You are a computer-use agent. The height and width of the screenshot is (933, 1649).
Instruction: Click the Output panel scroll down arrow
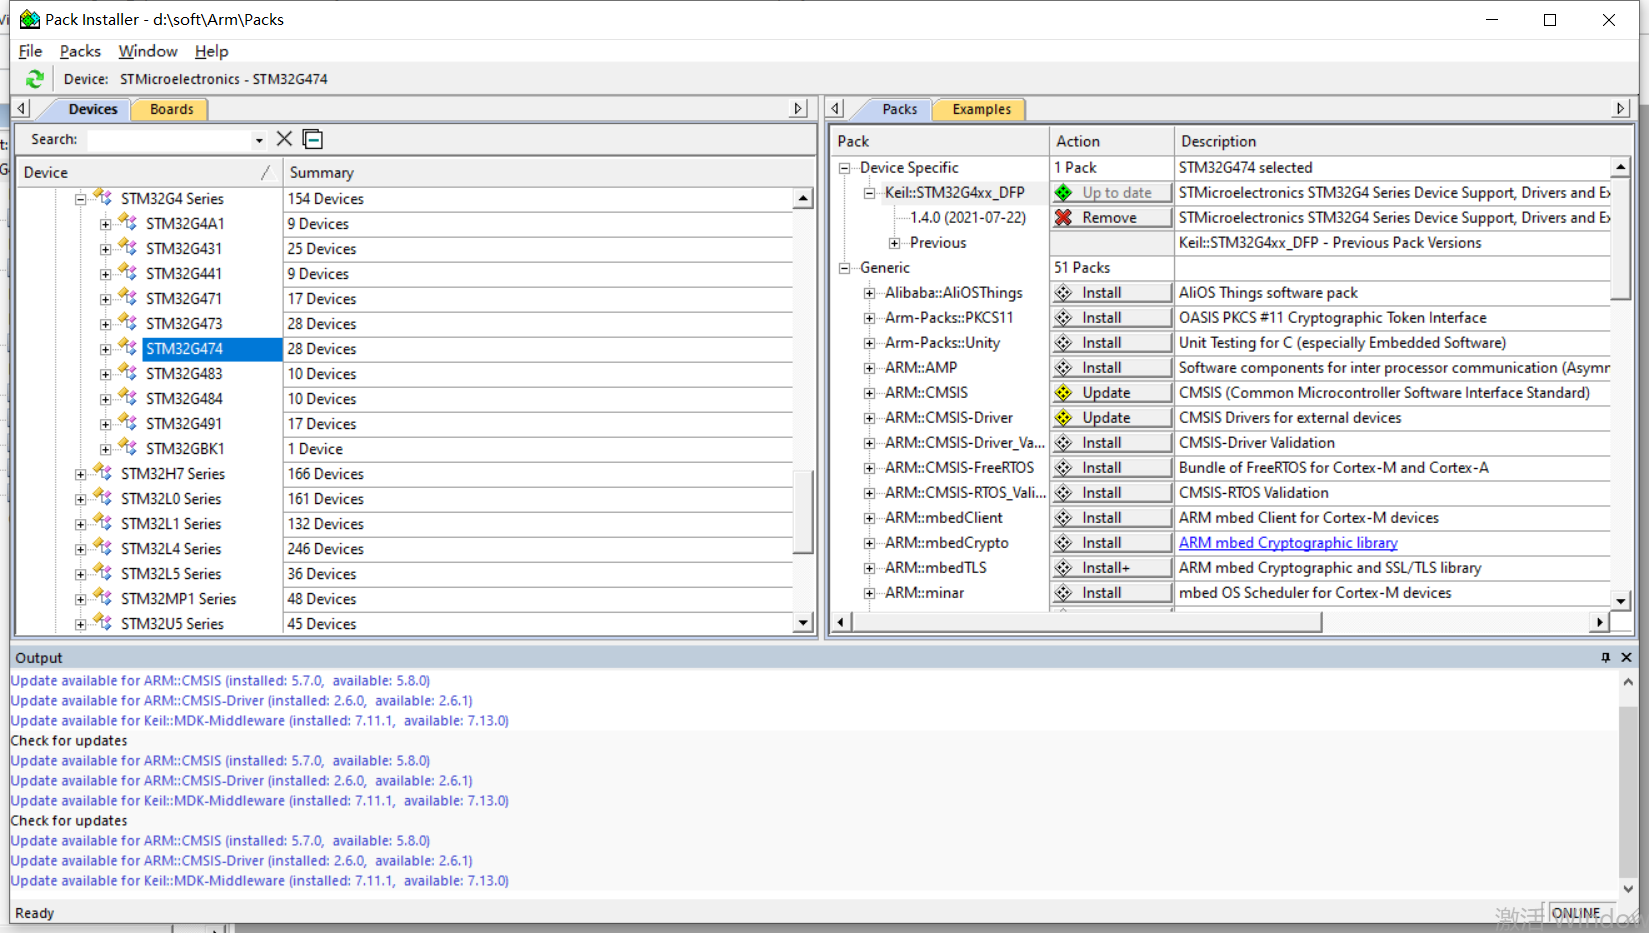click(1628, 888)
